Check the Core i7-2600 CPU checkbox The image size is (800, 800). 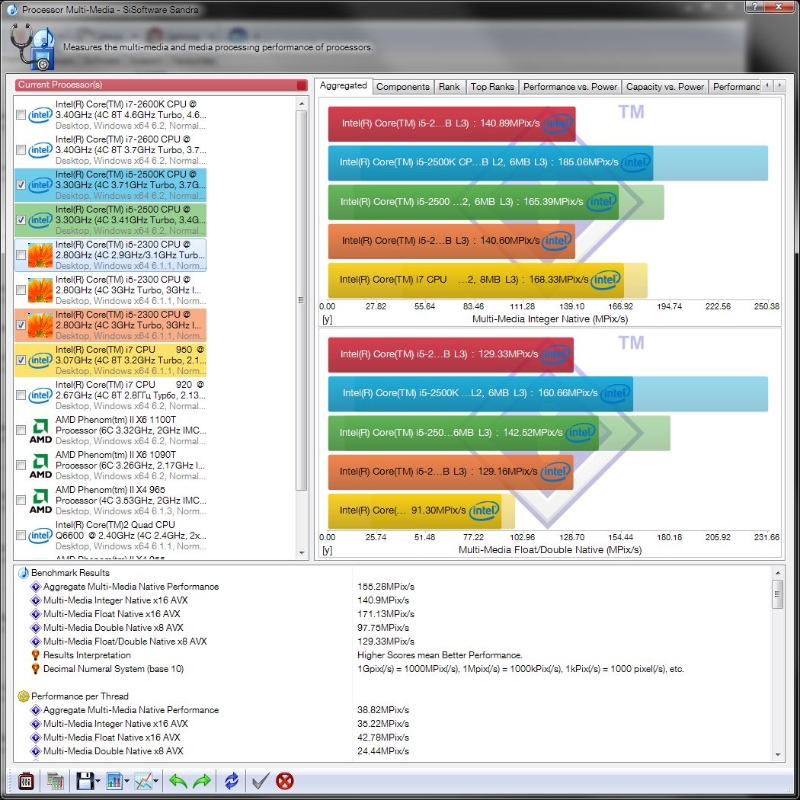point(21,150)
